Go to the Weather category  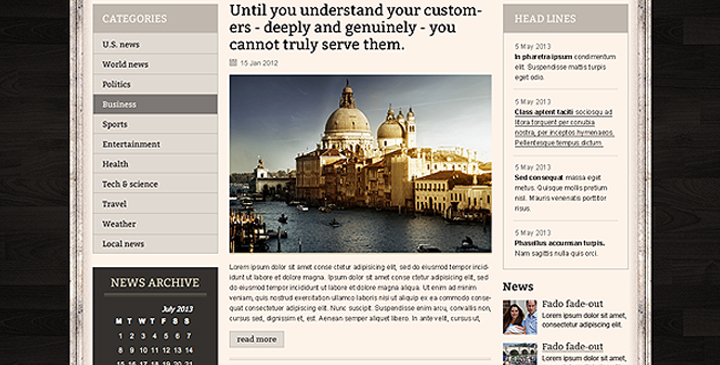click(155, 224)
